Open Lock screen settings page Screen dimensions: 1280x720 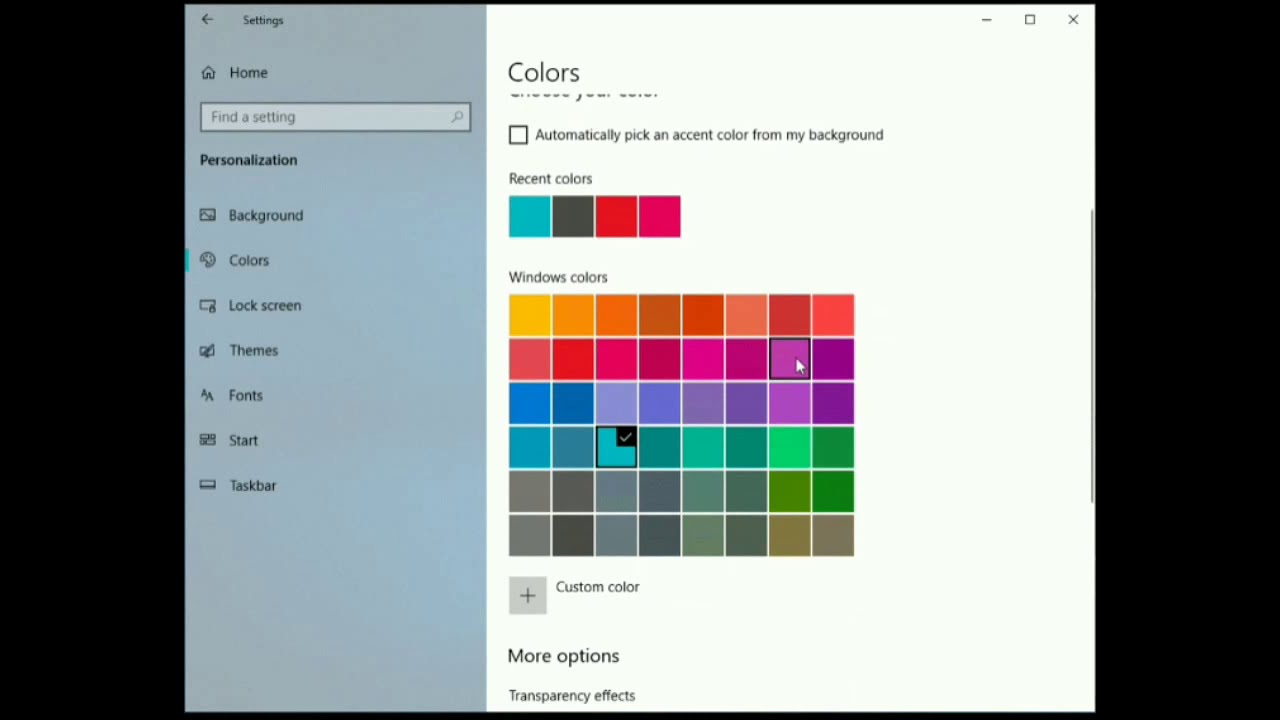coord(264,305)
